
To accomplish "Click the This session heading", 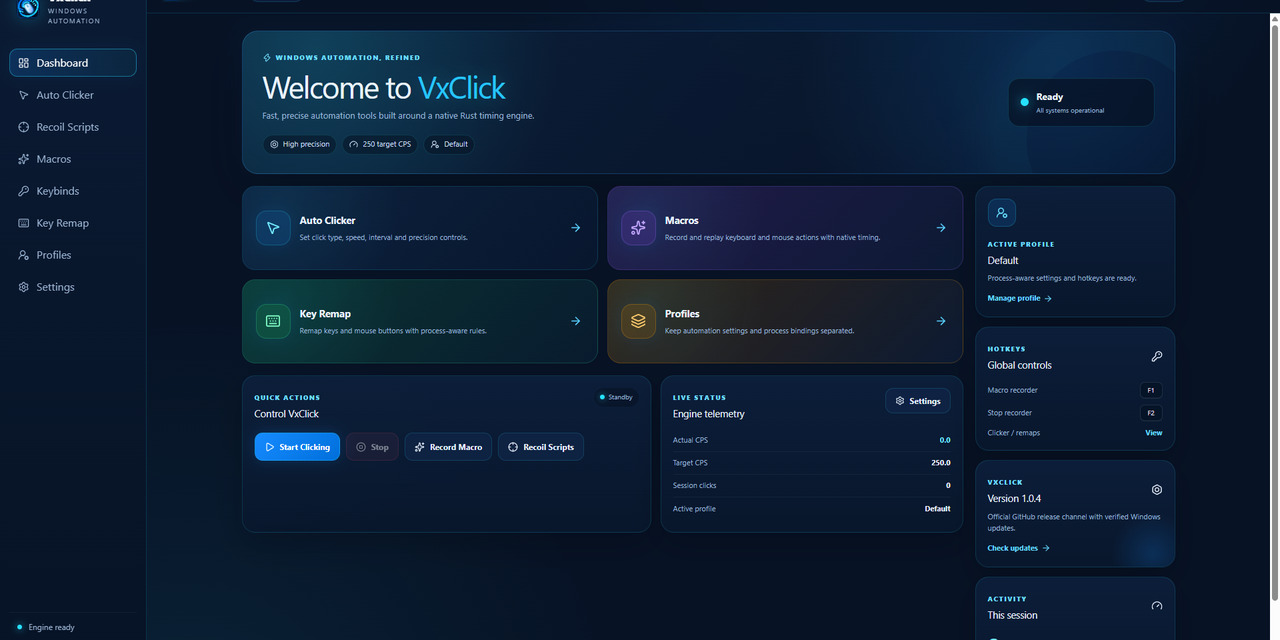I will pyautogui.click(x=1013, y=615).
